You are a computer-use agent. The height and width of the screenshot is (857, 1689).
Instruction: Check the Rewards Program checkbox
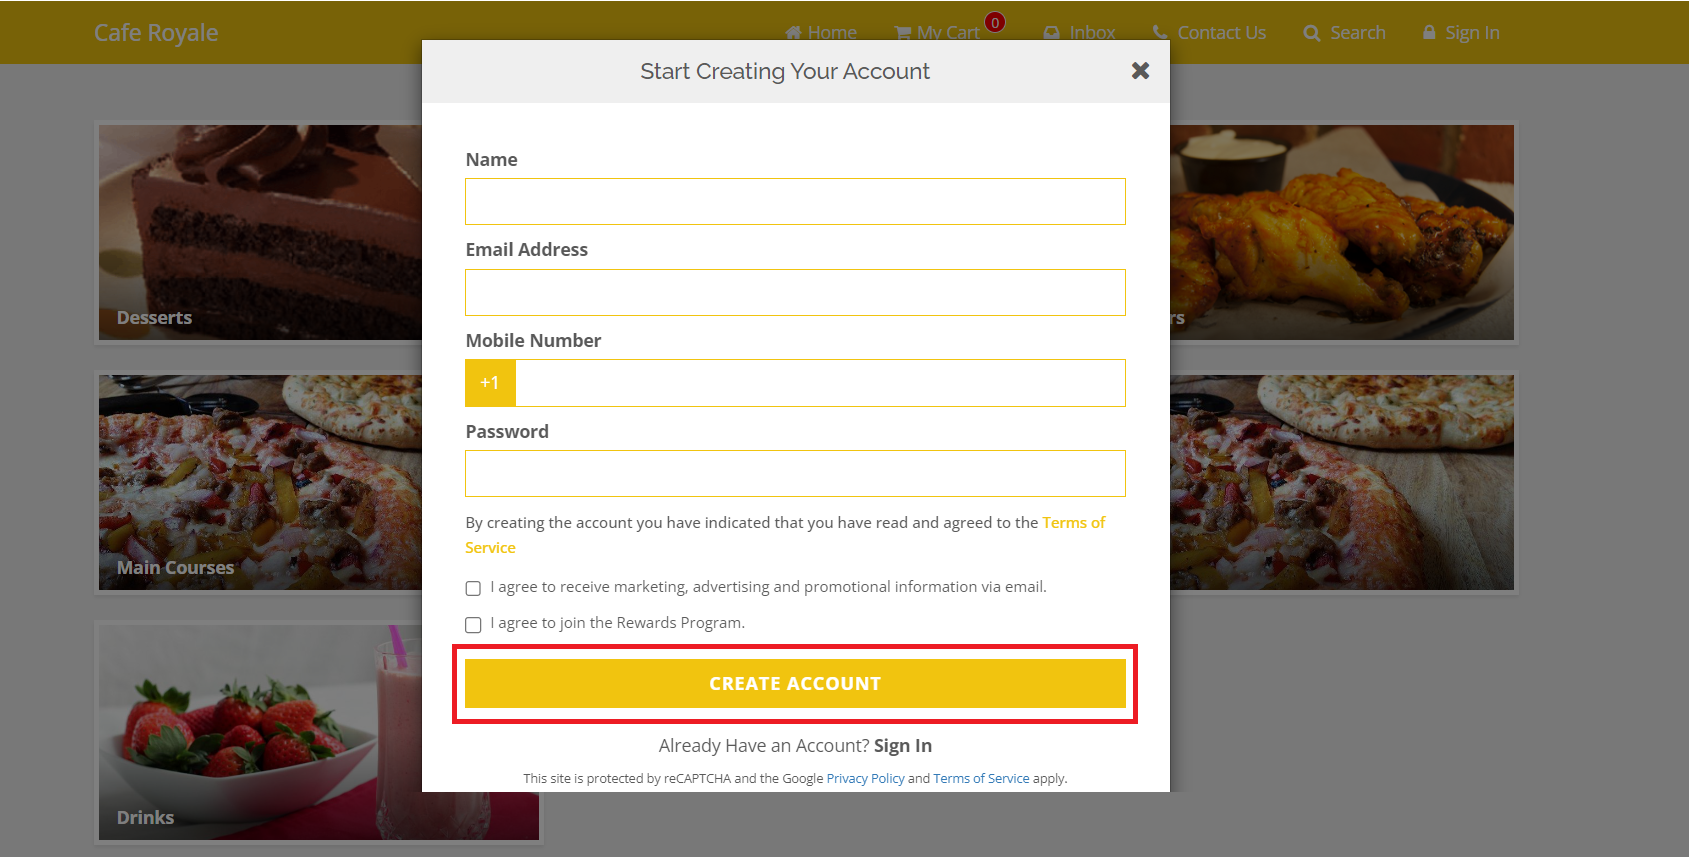click(473, 625)
